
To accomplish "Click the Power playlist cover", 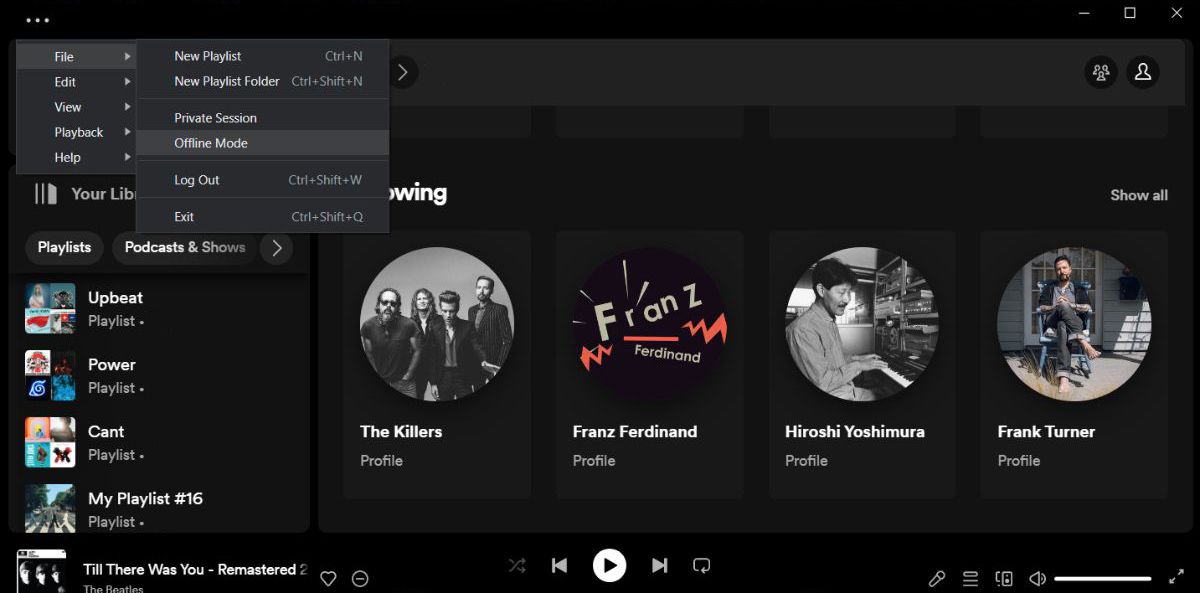I will tap(50, 375).
